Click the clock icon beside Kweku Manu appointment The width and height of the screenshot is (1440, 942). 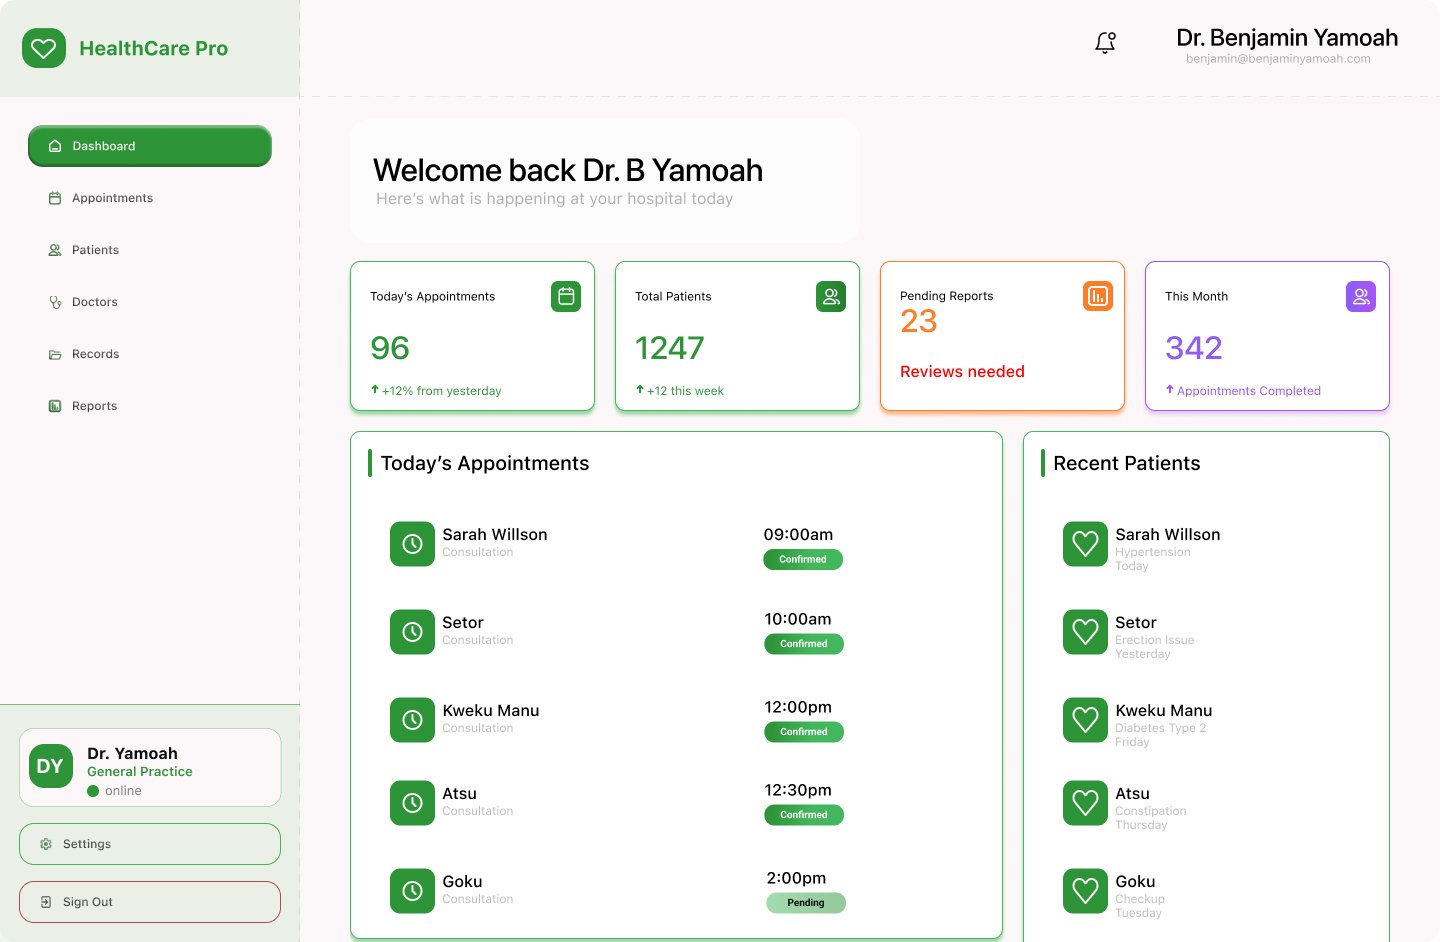click(412, 720)
